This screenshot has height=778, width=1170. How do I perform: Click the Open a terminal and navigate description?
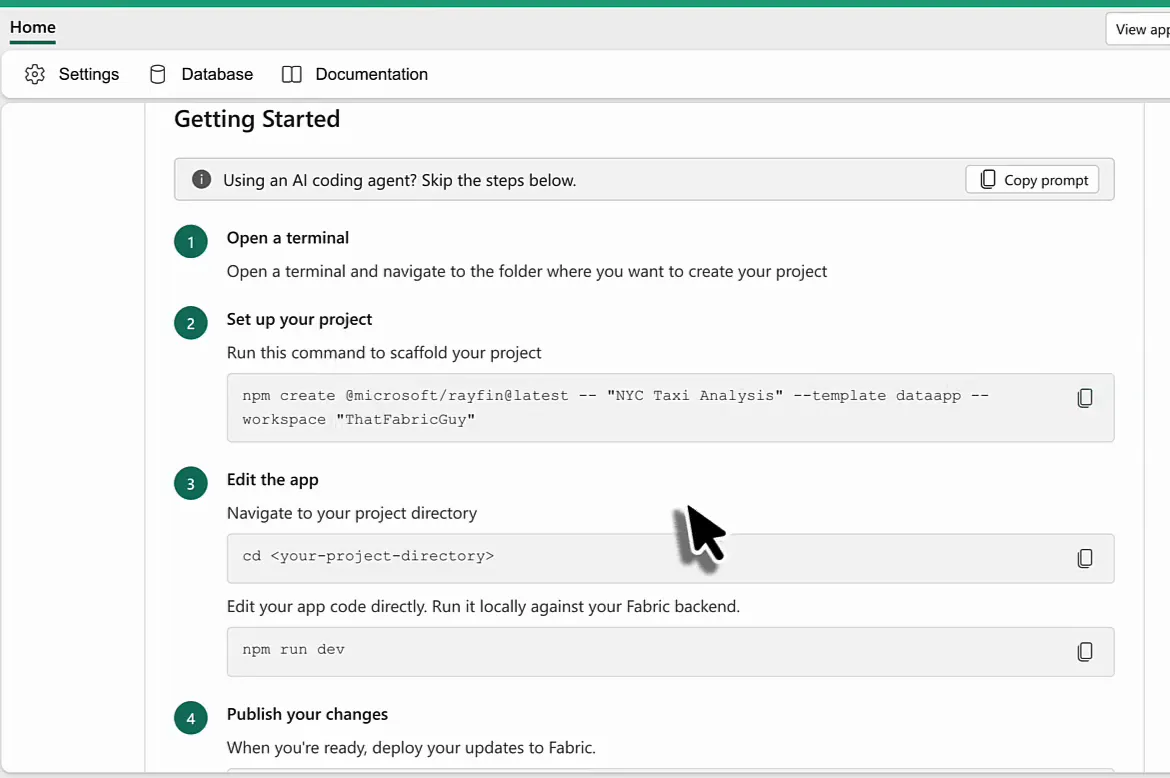click(x=526, y=272)
